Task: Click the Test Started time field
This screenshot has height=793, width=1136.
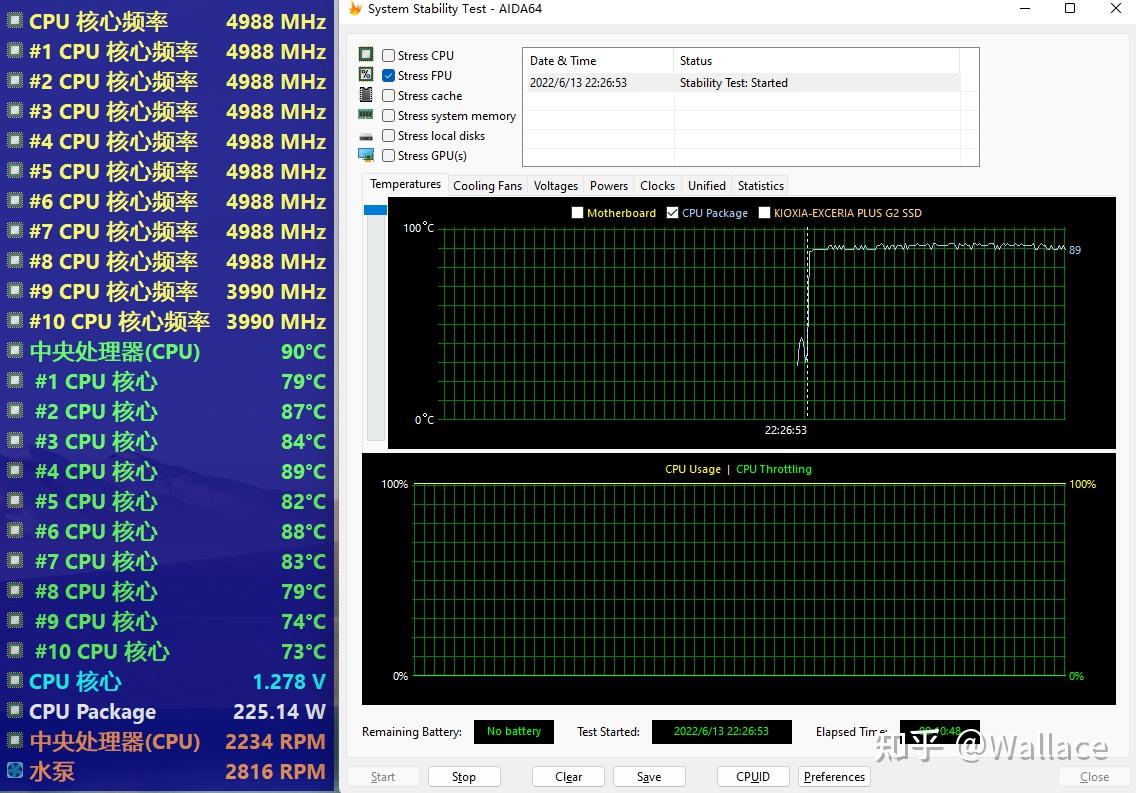Action: click(x=721, y=731)
